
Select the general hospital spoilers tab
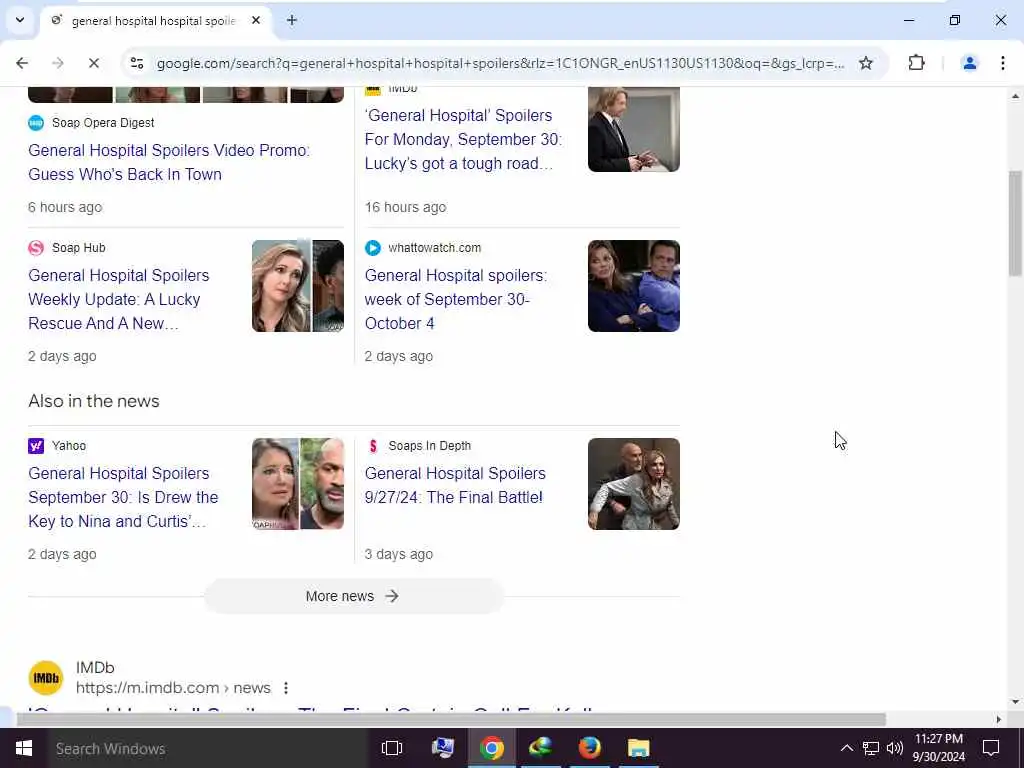(x=155, y=21)
